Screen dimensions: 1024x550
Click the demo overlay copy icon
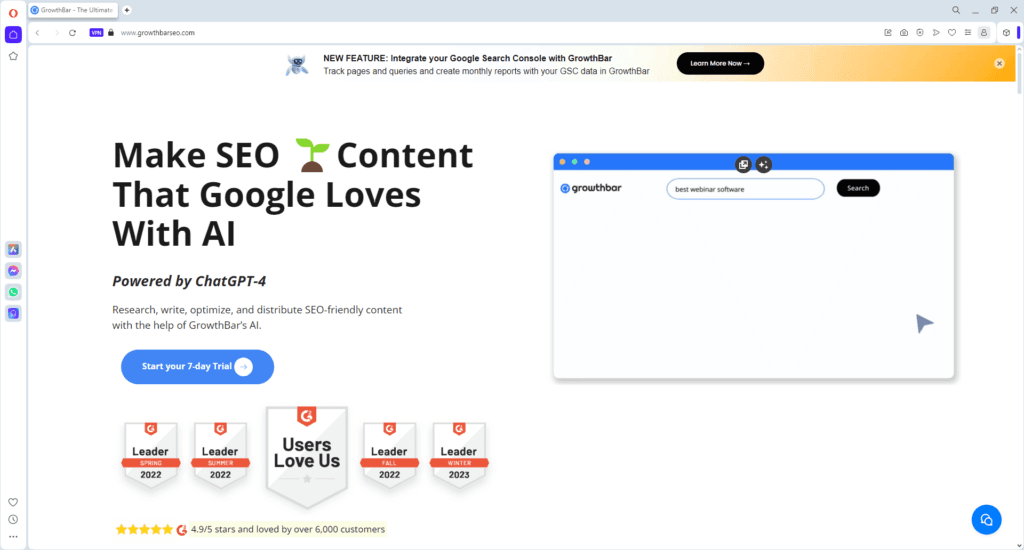[743, 165]
